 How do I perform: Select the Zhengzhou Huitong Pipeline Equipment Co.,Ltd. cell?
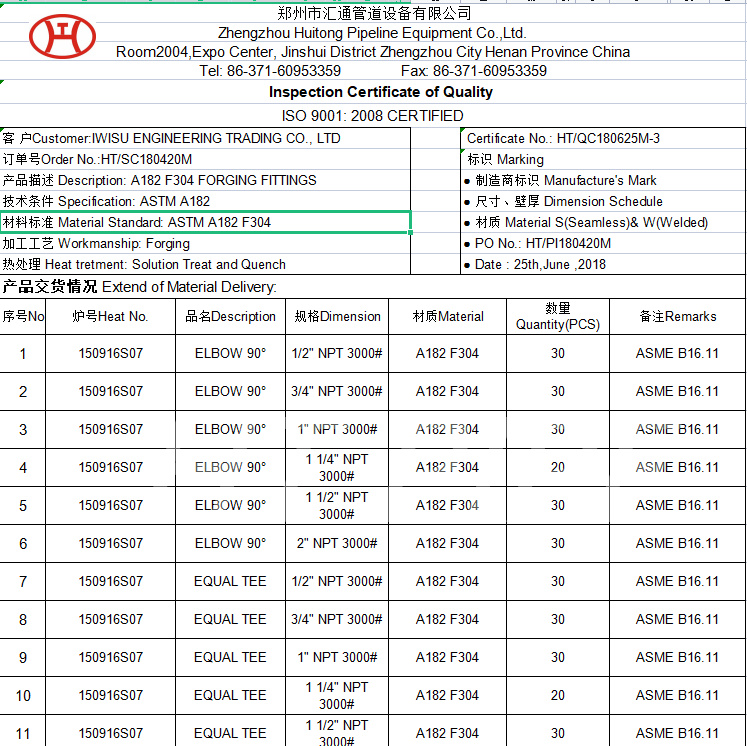[x=373, y=33]
